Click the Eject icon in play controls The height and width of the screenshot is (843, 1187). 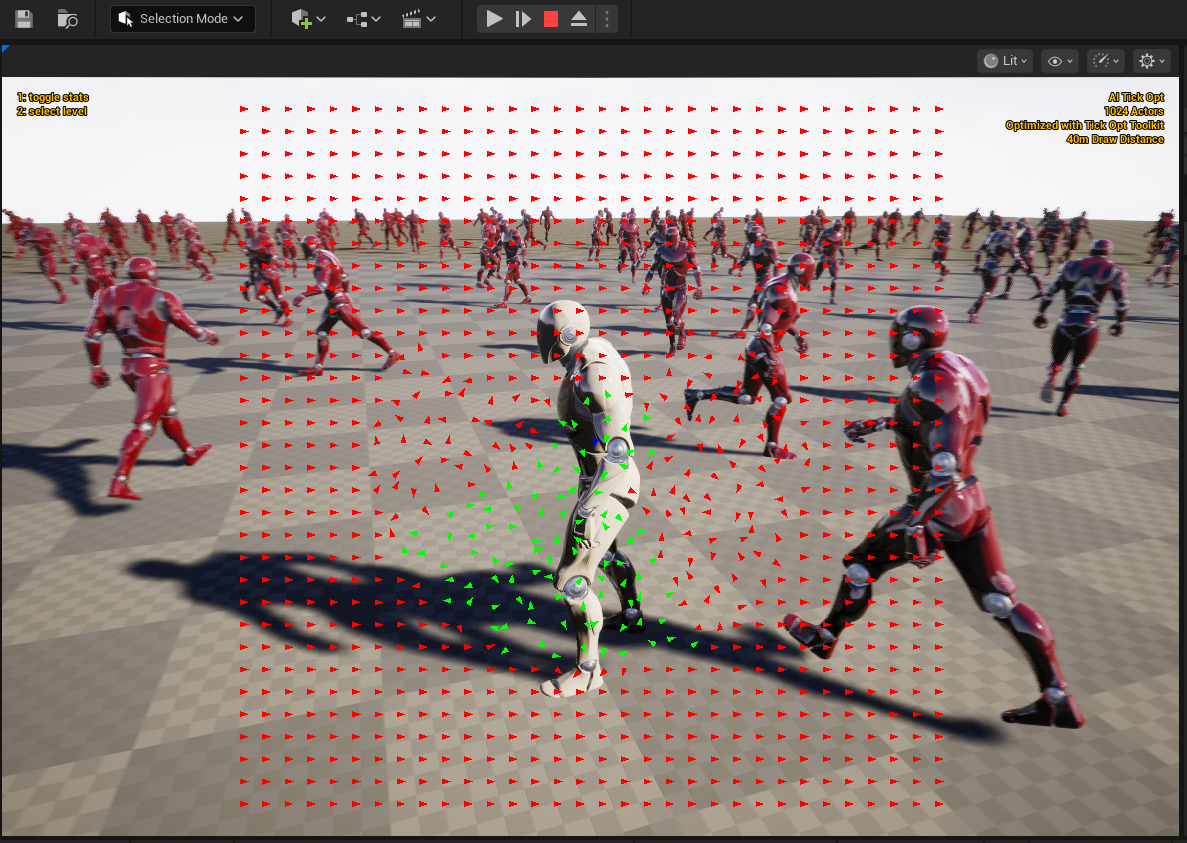pos(579,19)
